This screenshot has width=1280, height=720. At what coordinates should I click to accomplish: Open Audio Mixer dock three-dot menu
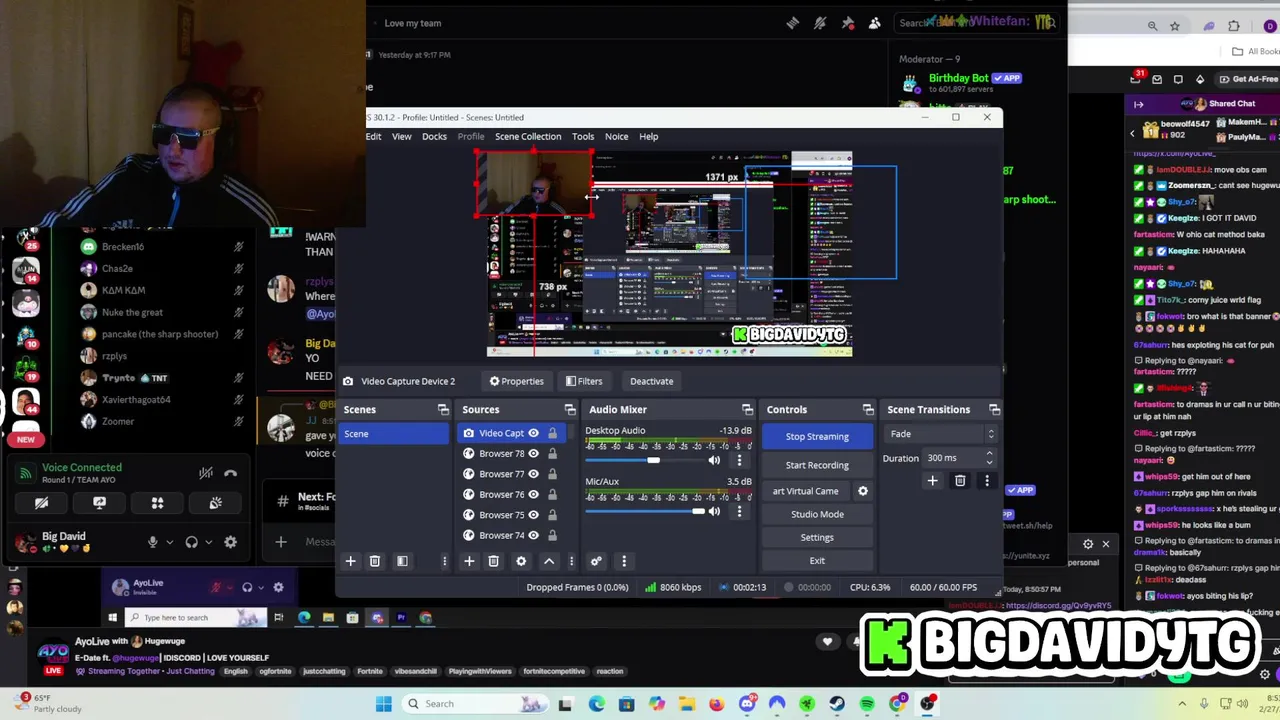[624, 561]
